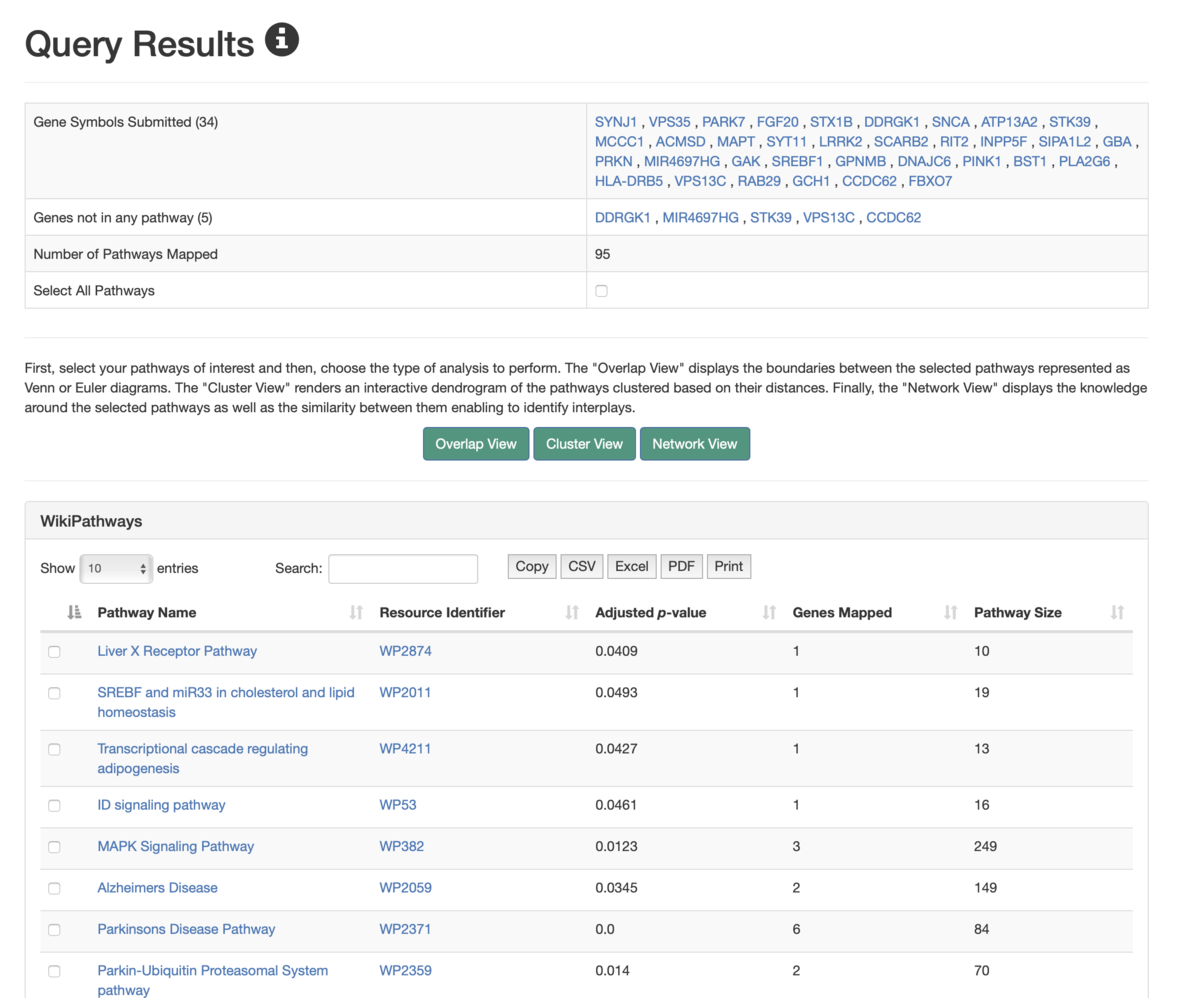Sort table by Pathway Name arrows
This screenshot has height=998, width=1200.
(356, 612)
